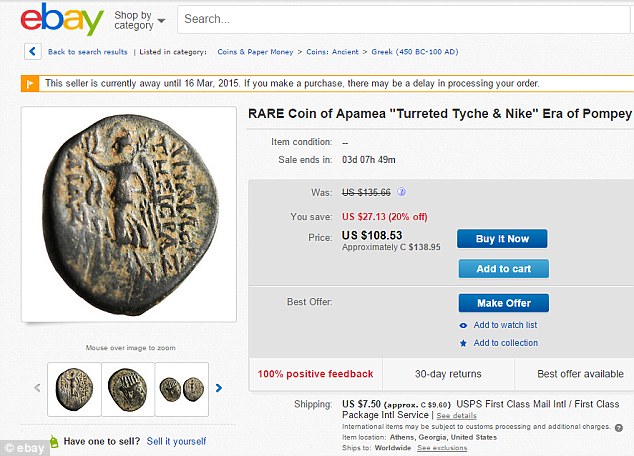Select the coin obverse thumbnail with turreted head
This screenshot has height=456, width=634.
(x=128, y=389)
